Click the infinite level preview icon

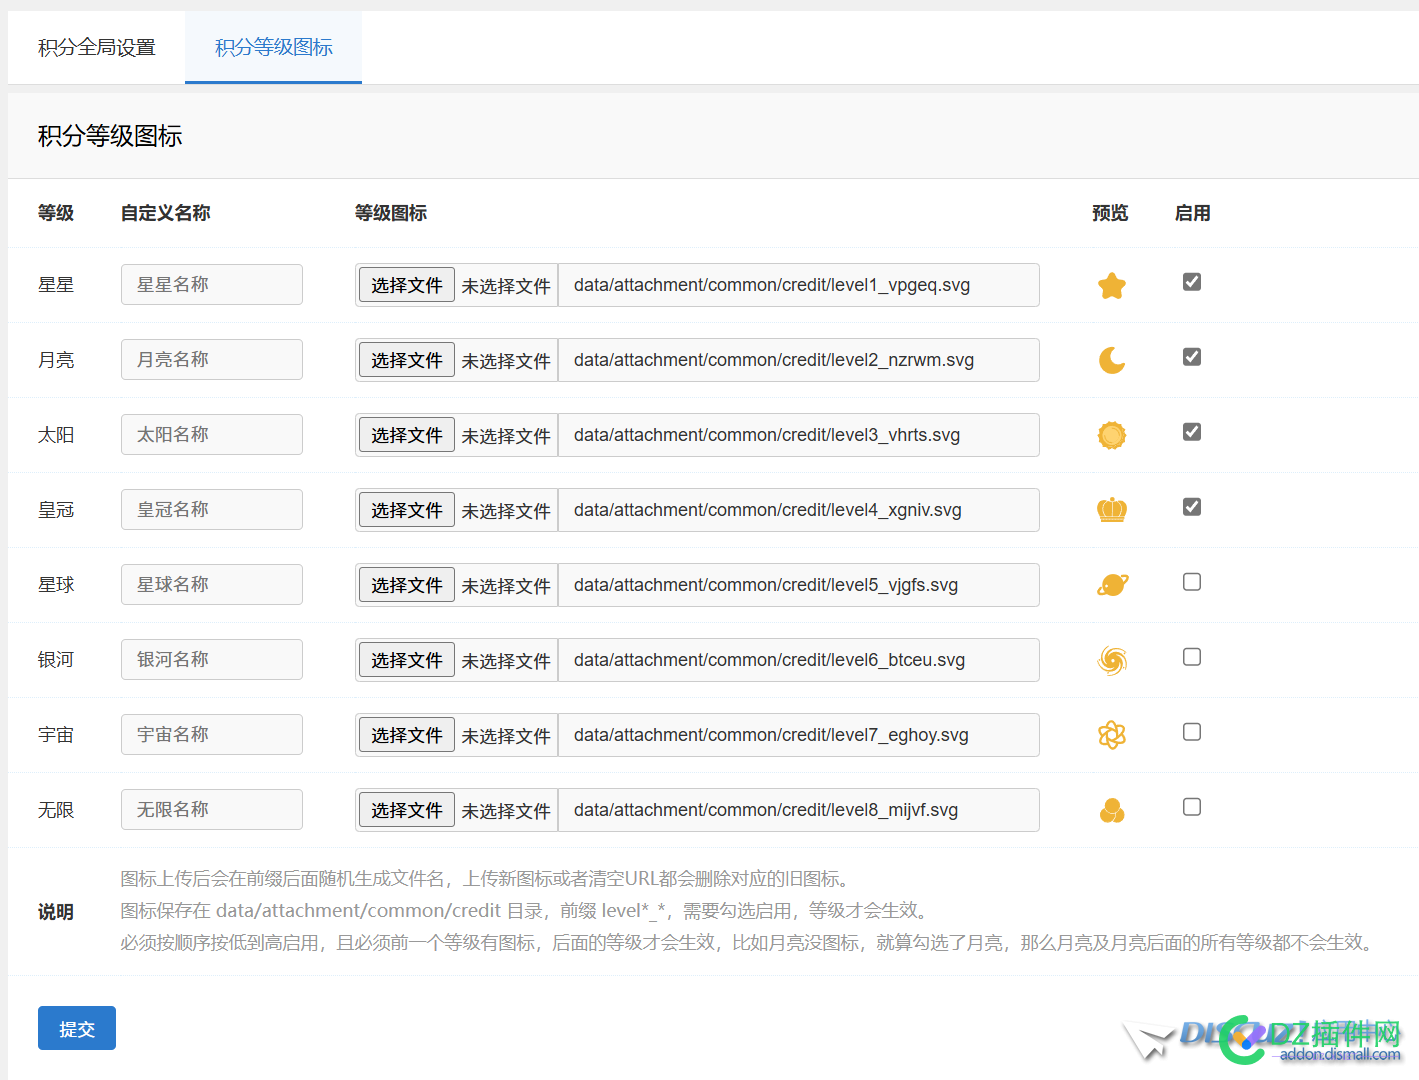(x=1111, y=810)
